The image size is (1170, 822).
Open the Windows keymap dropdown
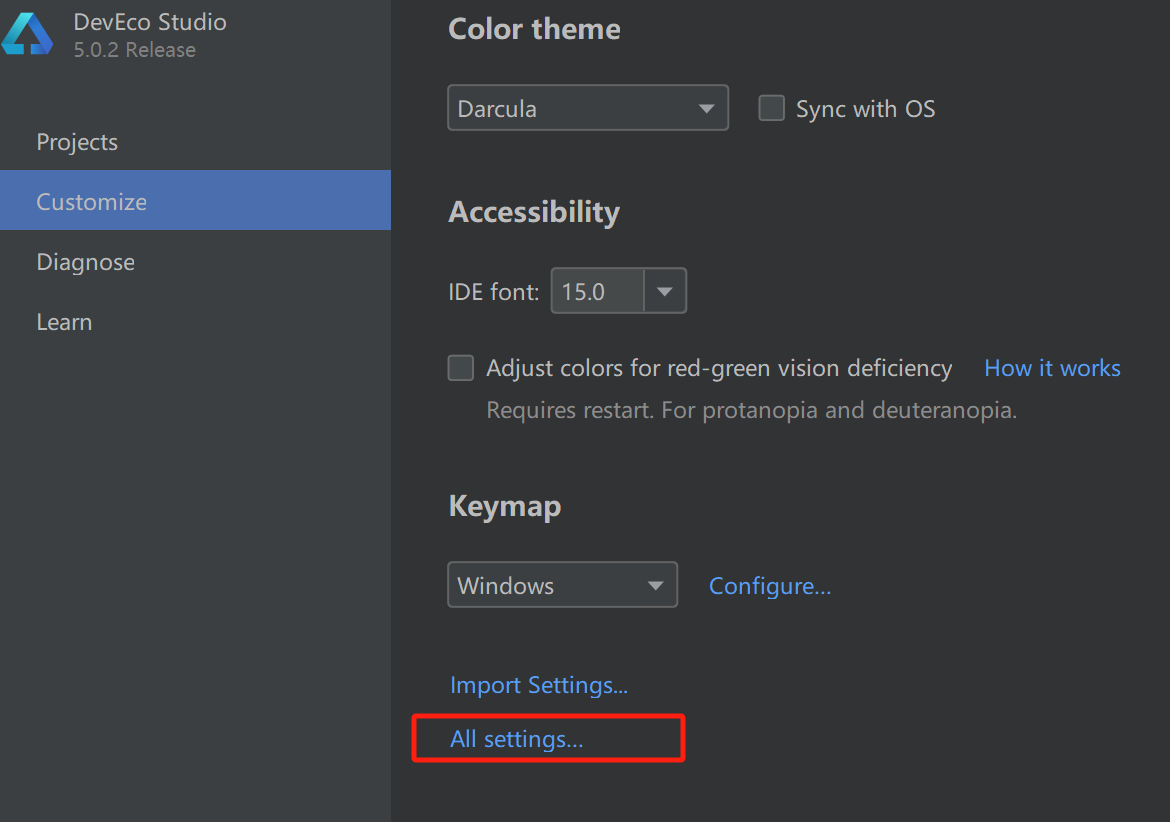562,585
